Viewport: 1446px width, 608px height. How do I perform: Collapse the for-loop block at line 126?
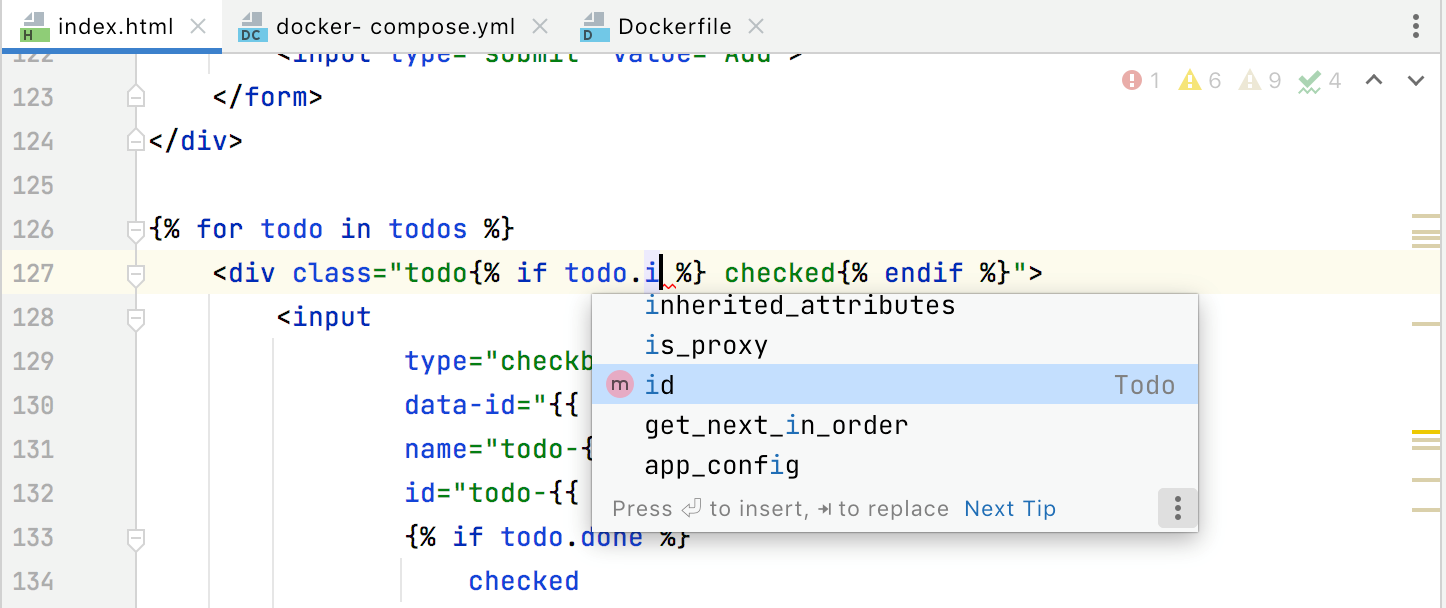coord(136,230)
